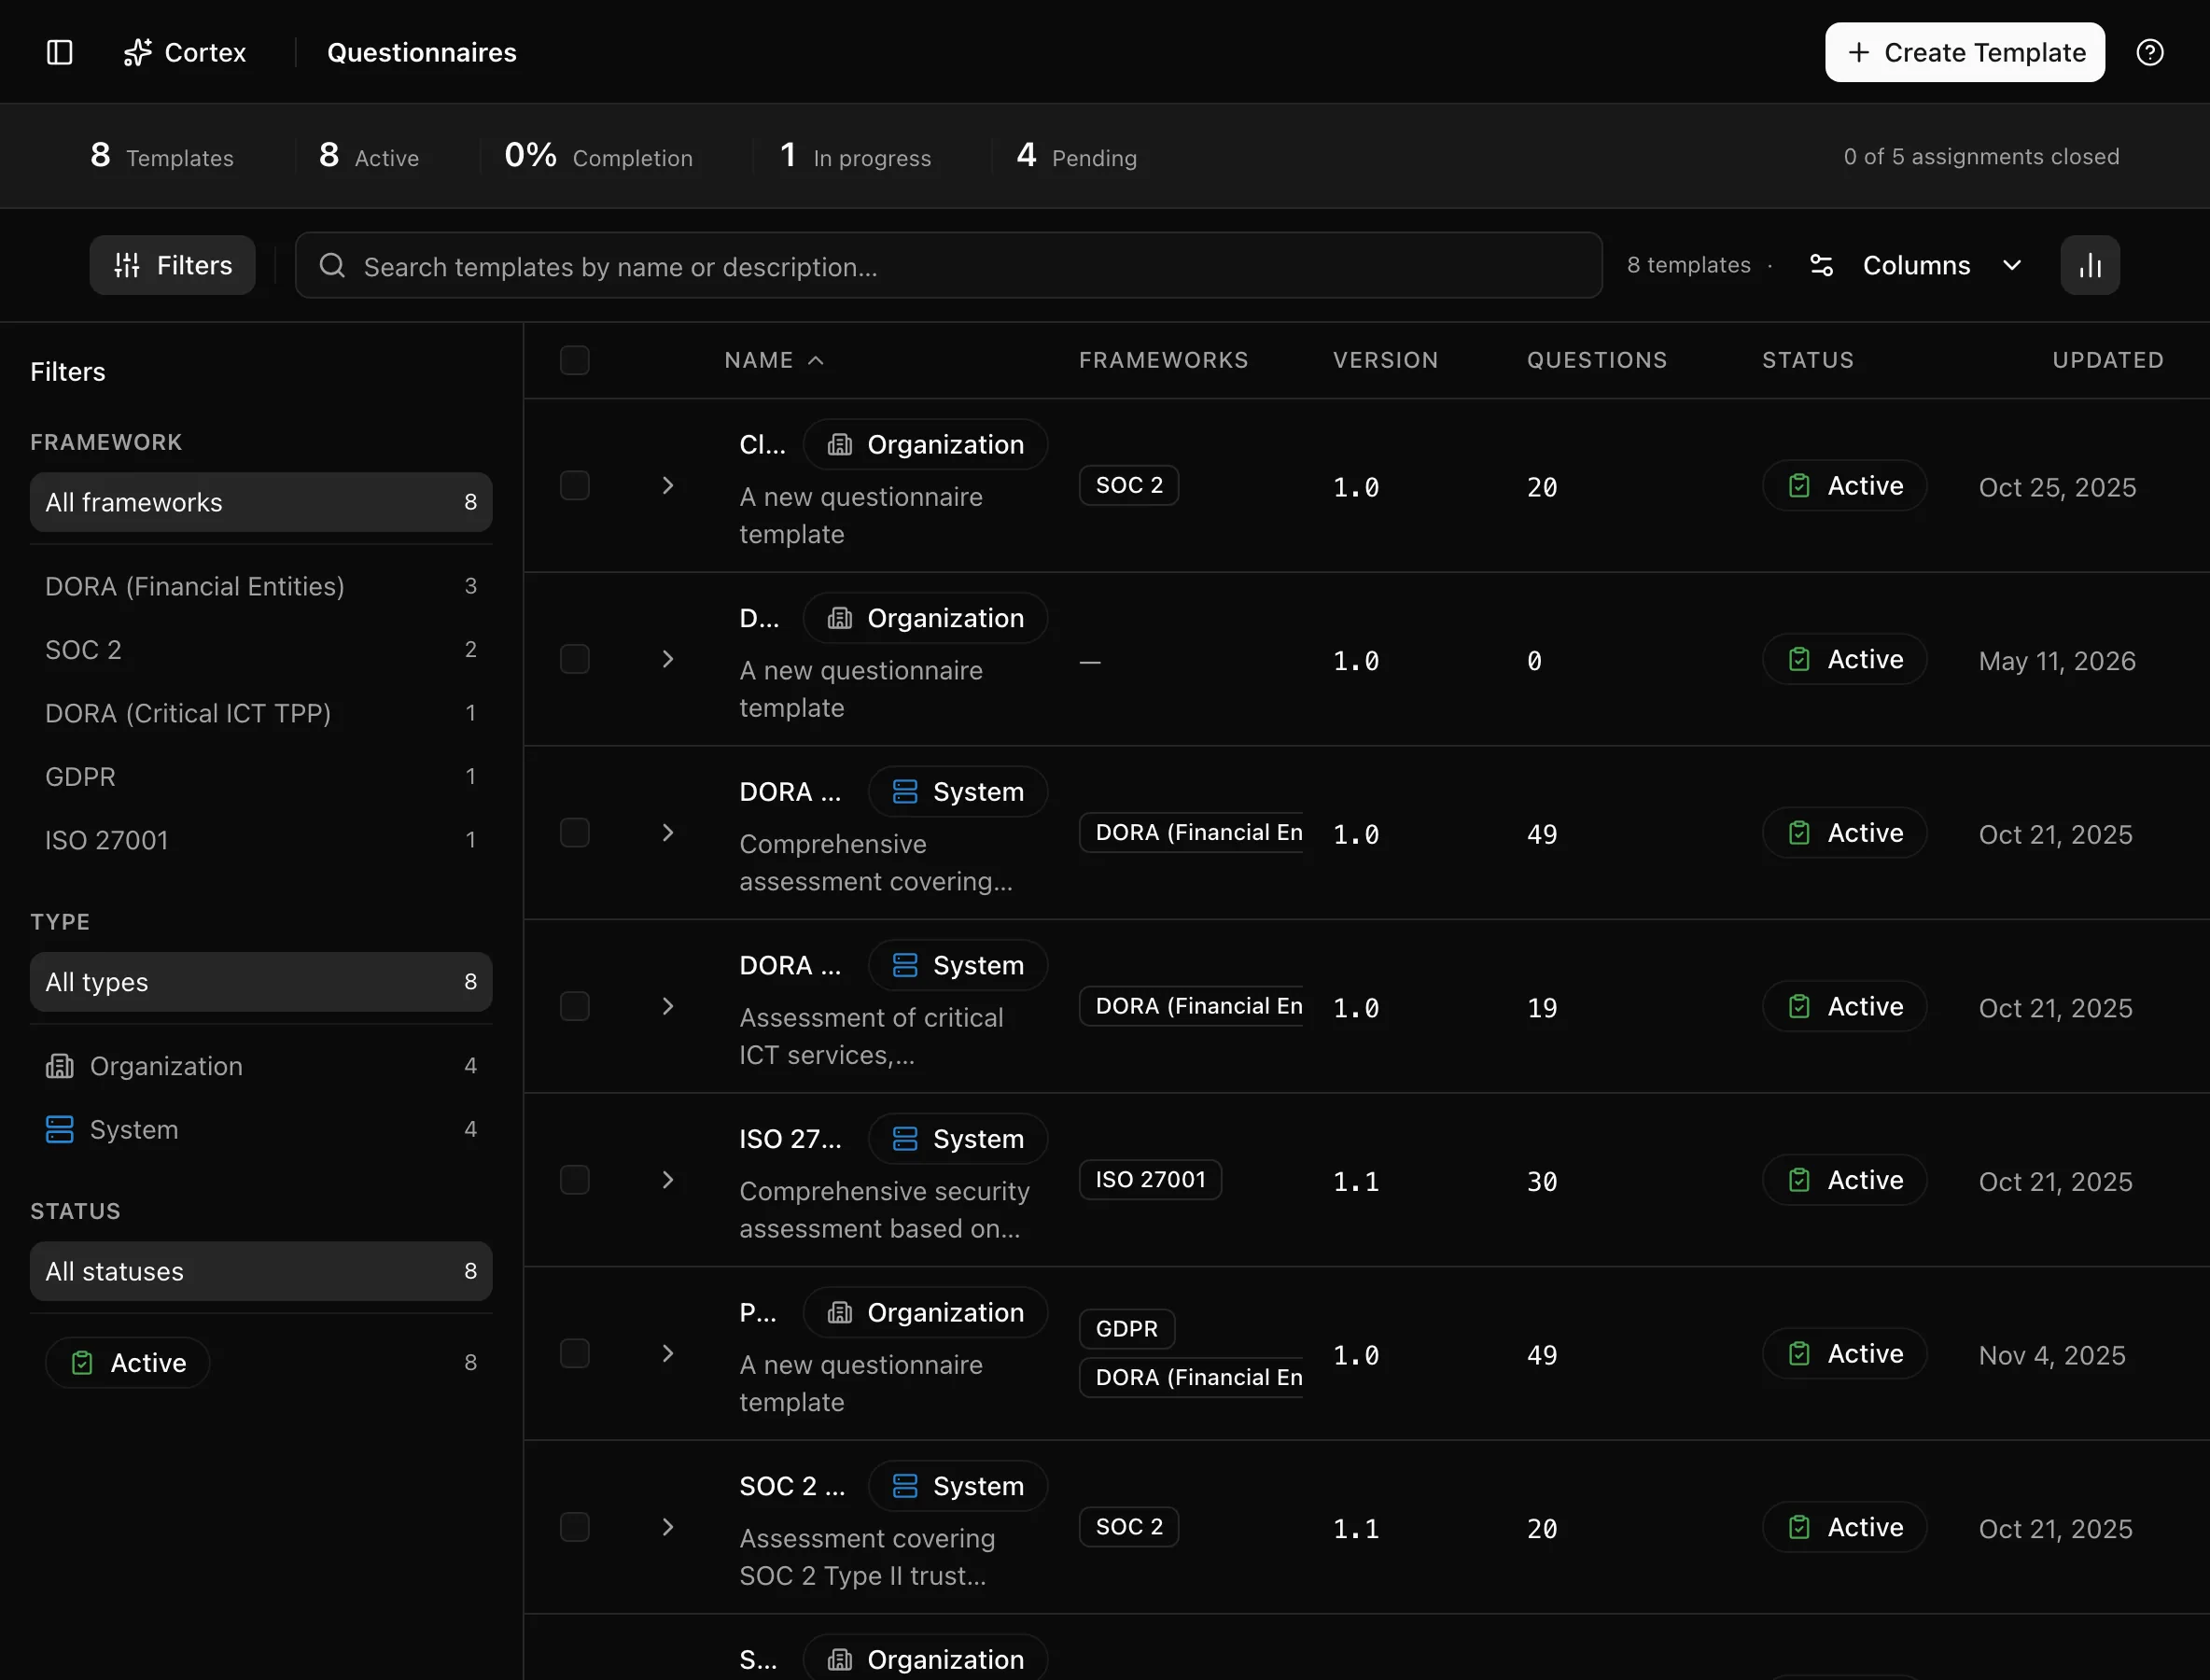
Task: Check the box for the ISO 27... row
Action: tap(575, 1180)
